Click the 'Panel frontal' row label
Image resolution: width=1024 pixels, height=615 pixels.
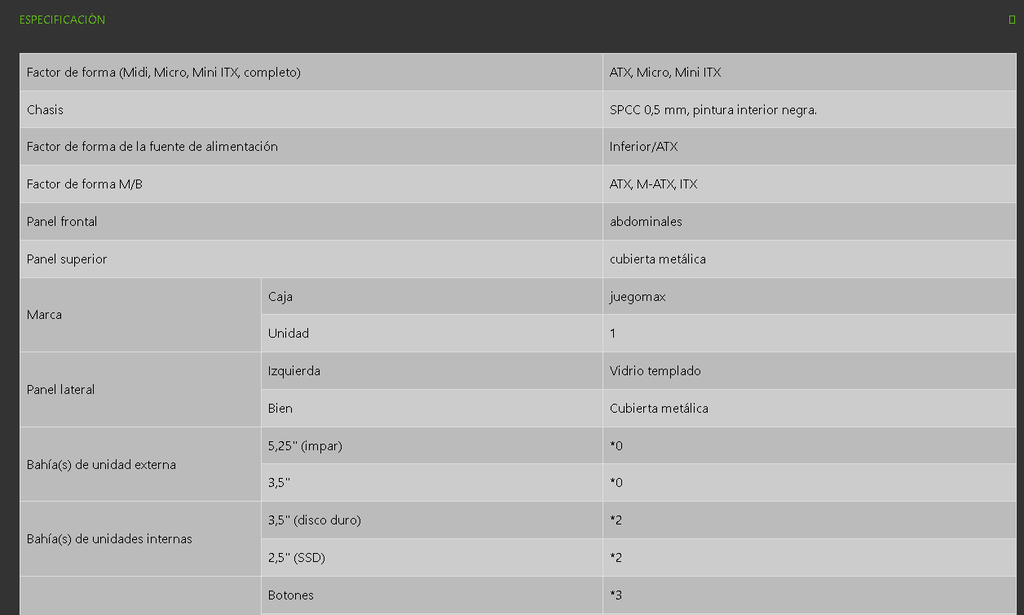62,221
